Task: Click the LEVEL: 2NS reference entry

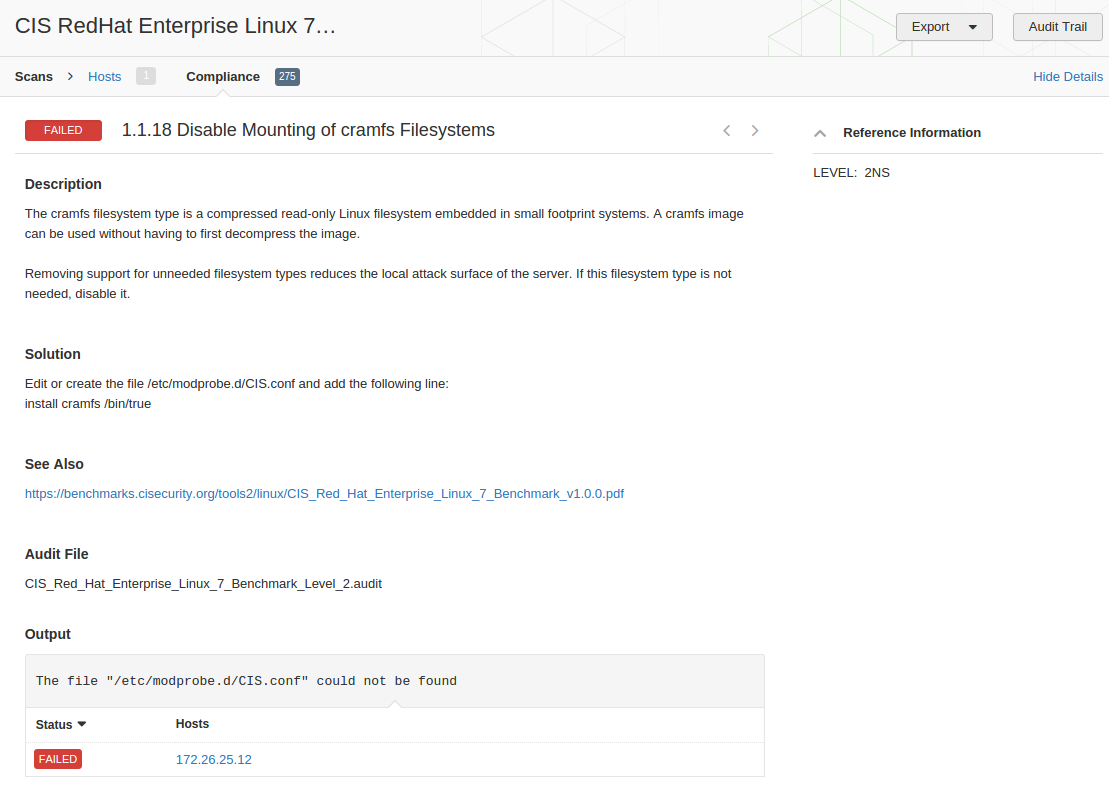Action: pos(852,173)
